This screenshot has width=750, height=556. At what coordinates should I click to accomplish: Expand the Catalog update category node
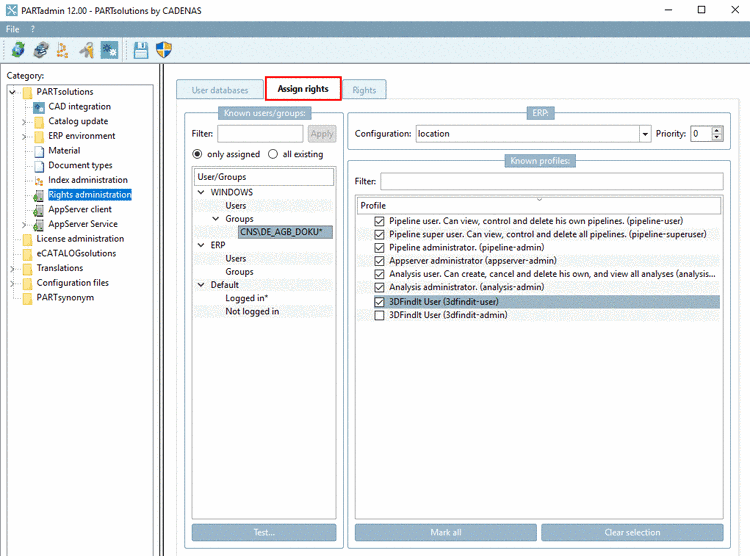tap(24, 122)
